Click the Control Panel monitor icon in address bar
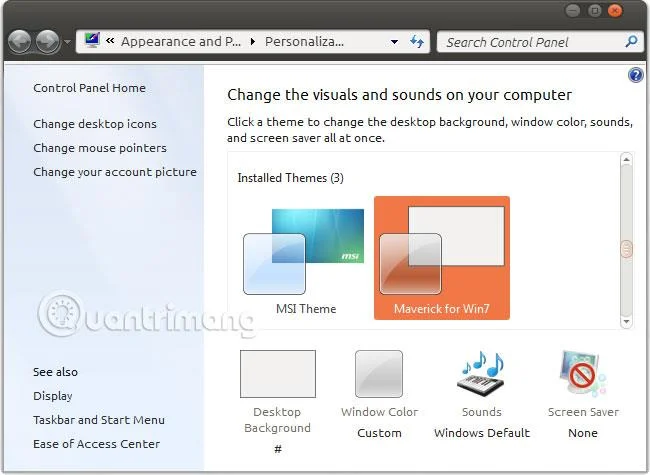Image resolution: width=650 pixels, height=475 pixels. pyautogui.click(x=92, y=40)
